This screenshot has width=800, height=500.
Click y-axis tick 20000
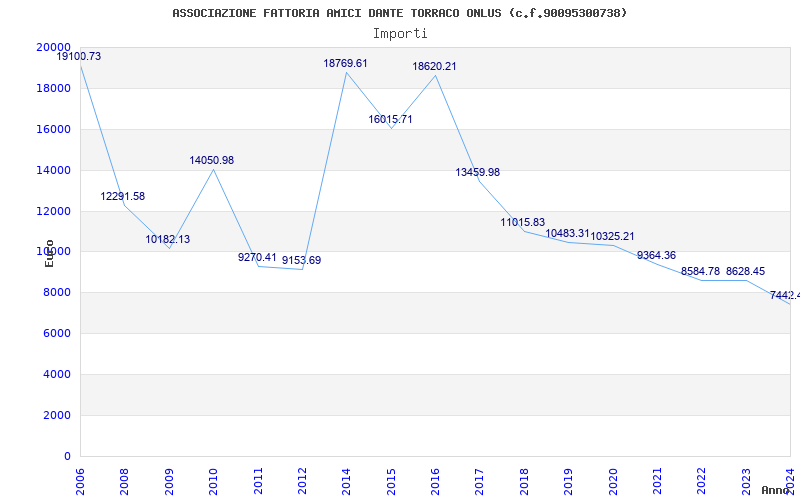[x=54, y=47]
